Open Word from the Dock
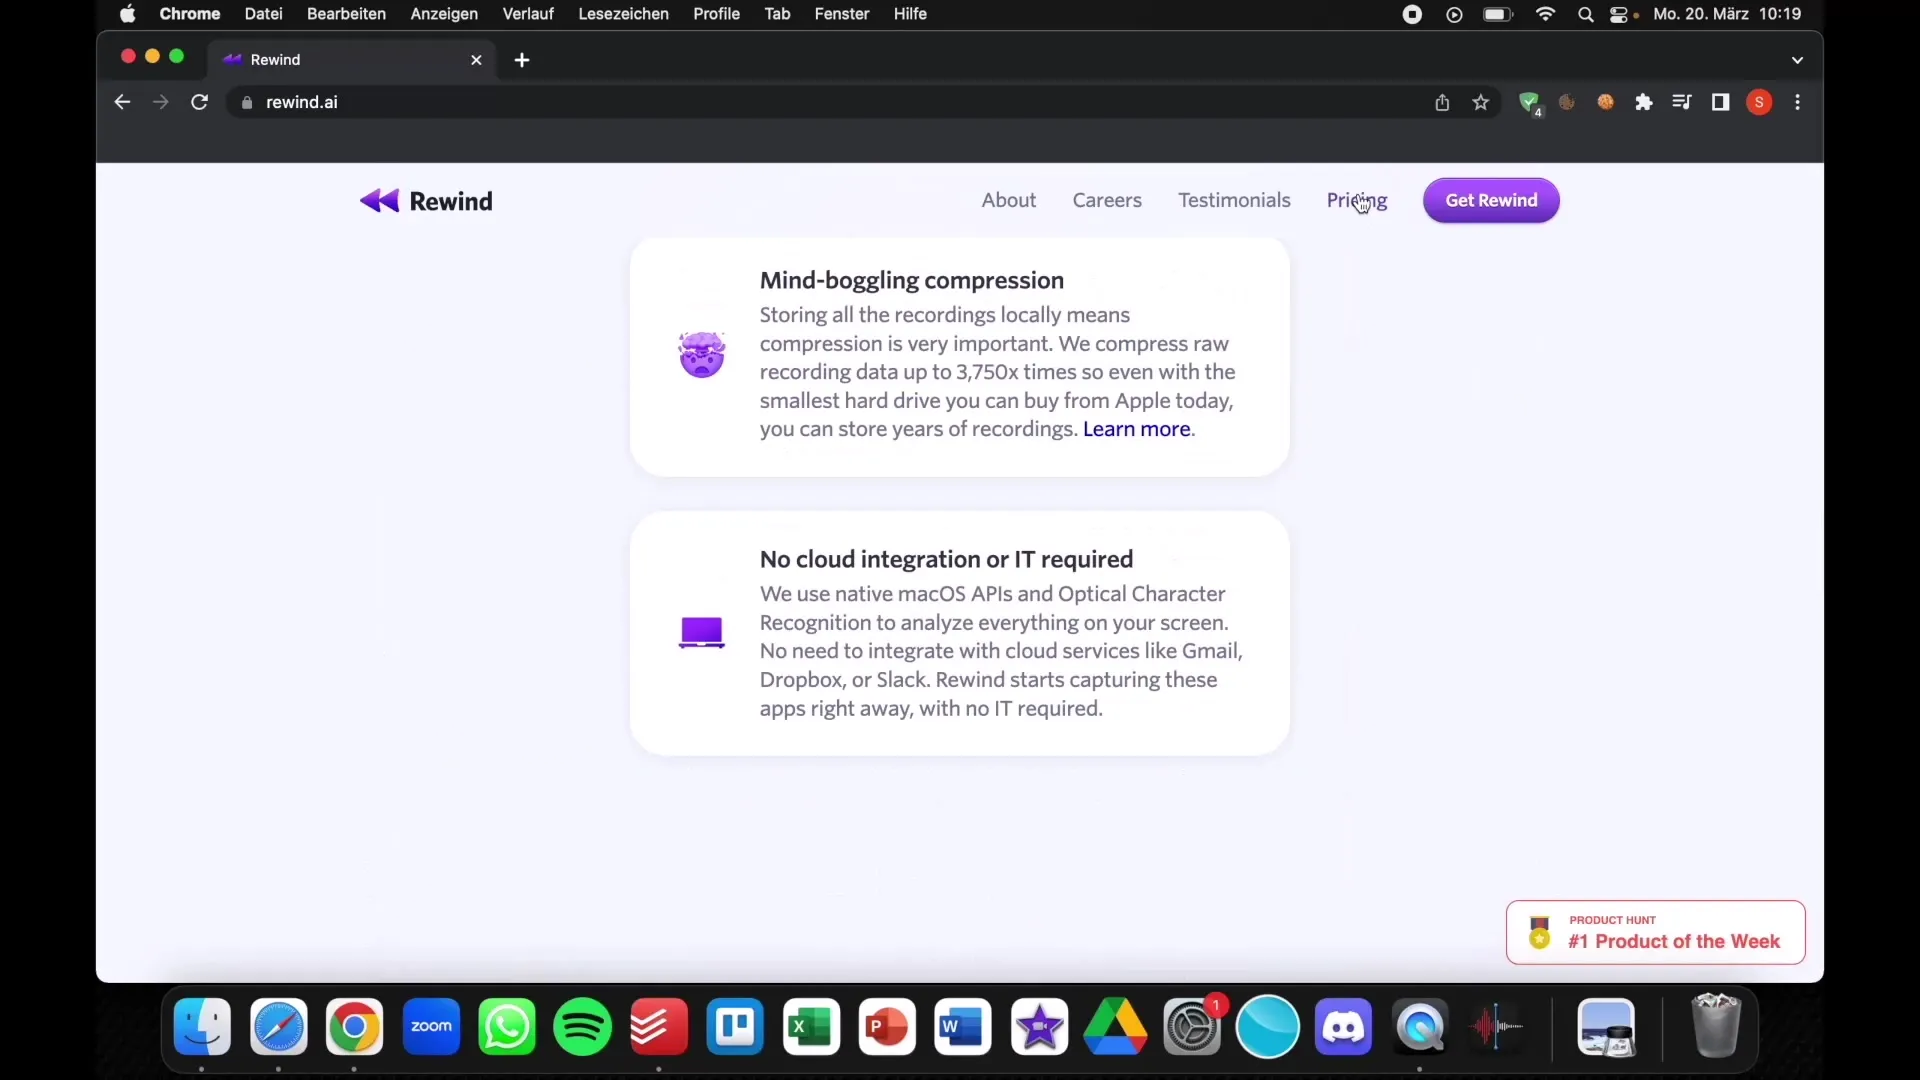This screenshot has width=1920, height=1080. tap(963, 1027)
